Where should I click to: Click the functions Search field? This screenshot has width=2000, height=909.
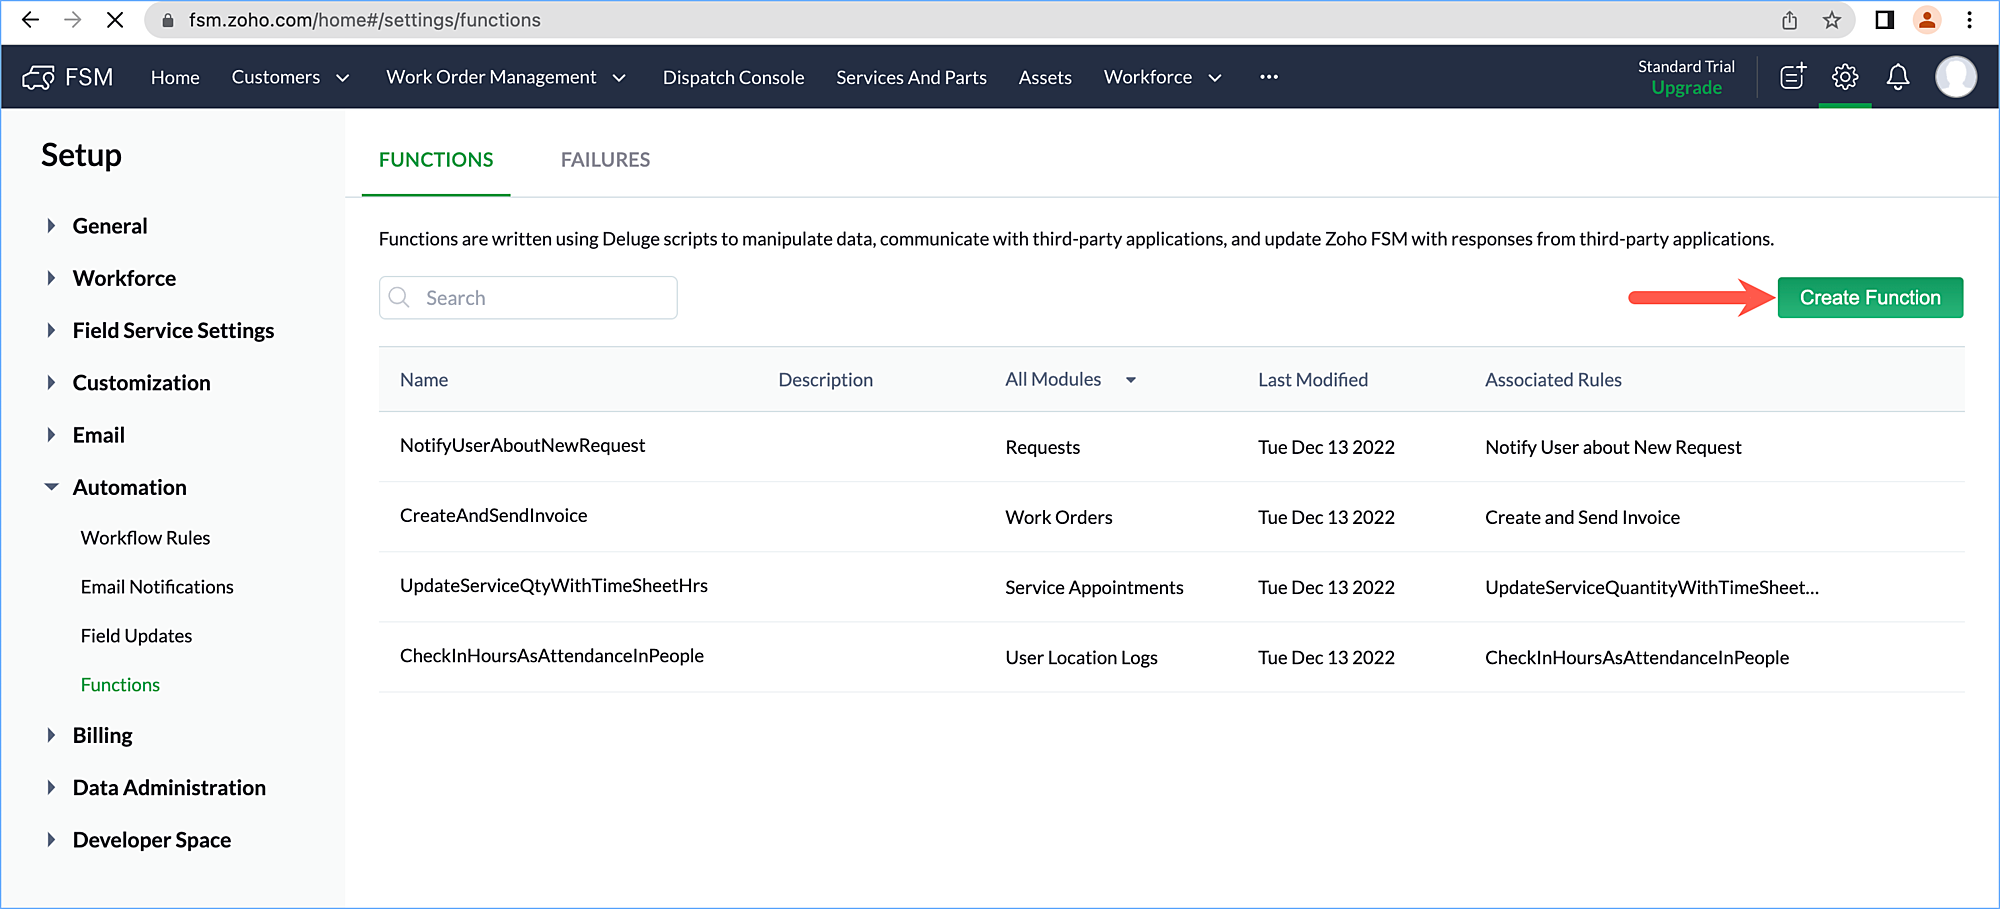540,298
